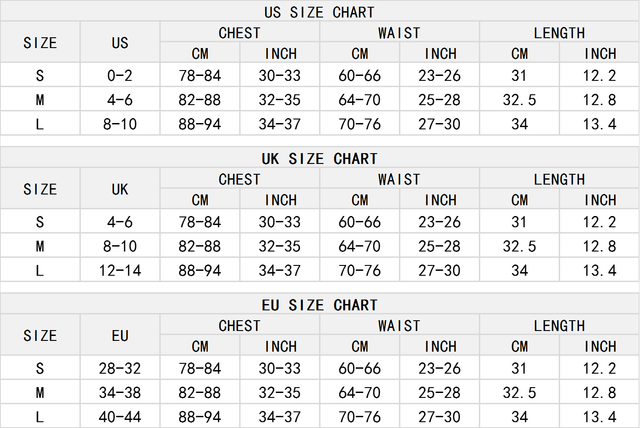This screenshot has height=428, width=640.
Task: Click the LENGTH header in the EU chart
Action: (x=559, y=325)
